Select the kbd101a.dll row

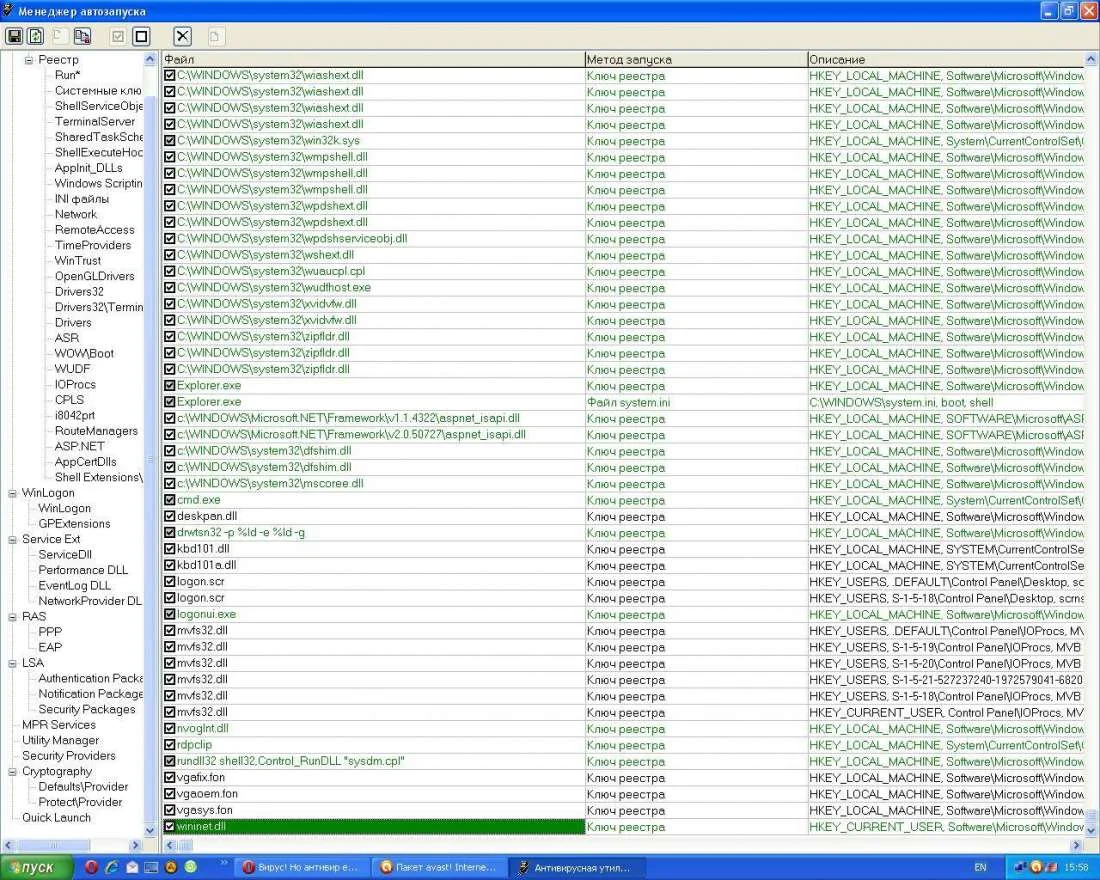click(624, 565)
